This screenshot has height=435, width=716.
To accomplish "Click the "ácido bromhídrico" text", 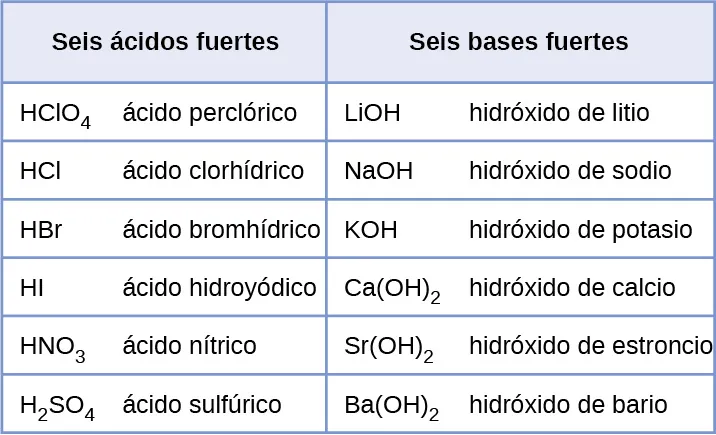I will [x=221, y=229].
